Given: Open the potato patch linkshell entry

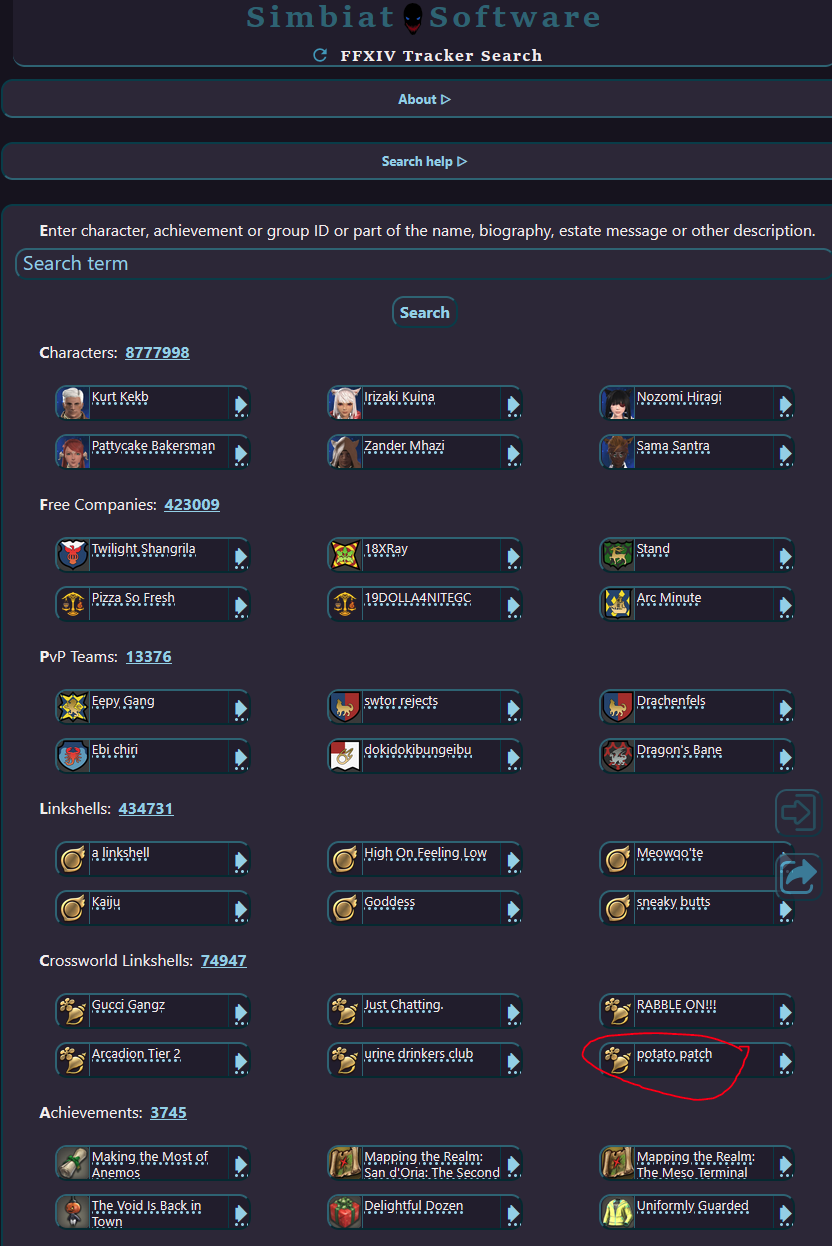Looking at the screenshot, I should click(x=674, y=1054).
